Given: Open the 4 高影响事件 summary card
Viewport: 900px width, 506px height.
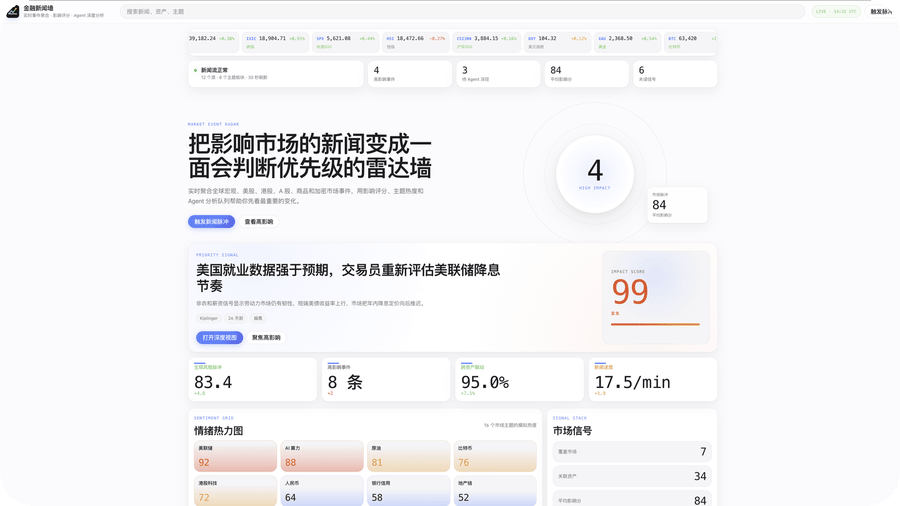Looking at the screenshot, I should (409, 74).
